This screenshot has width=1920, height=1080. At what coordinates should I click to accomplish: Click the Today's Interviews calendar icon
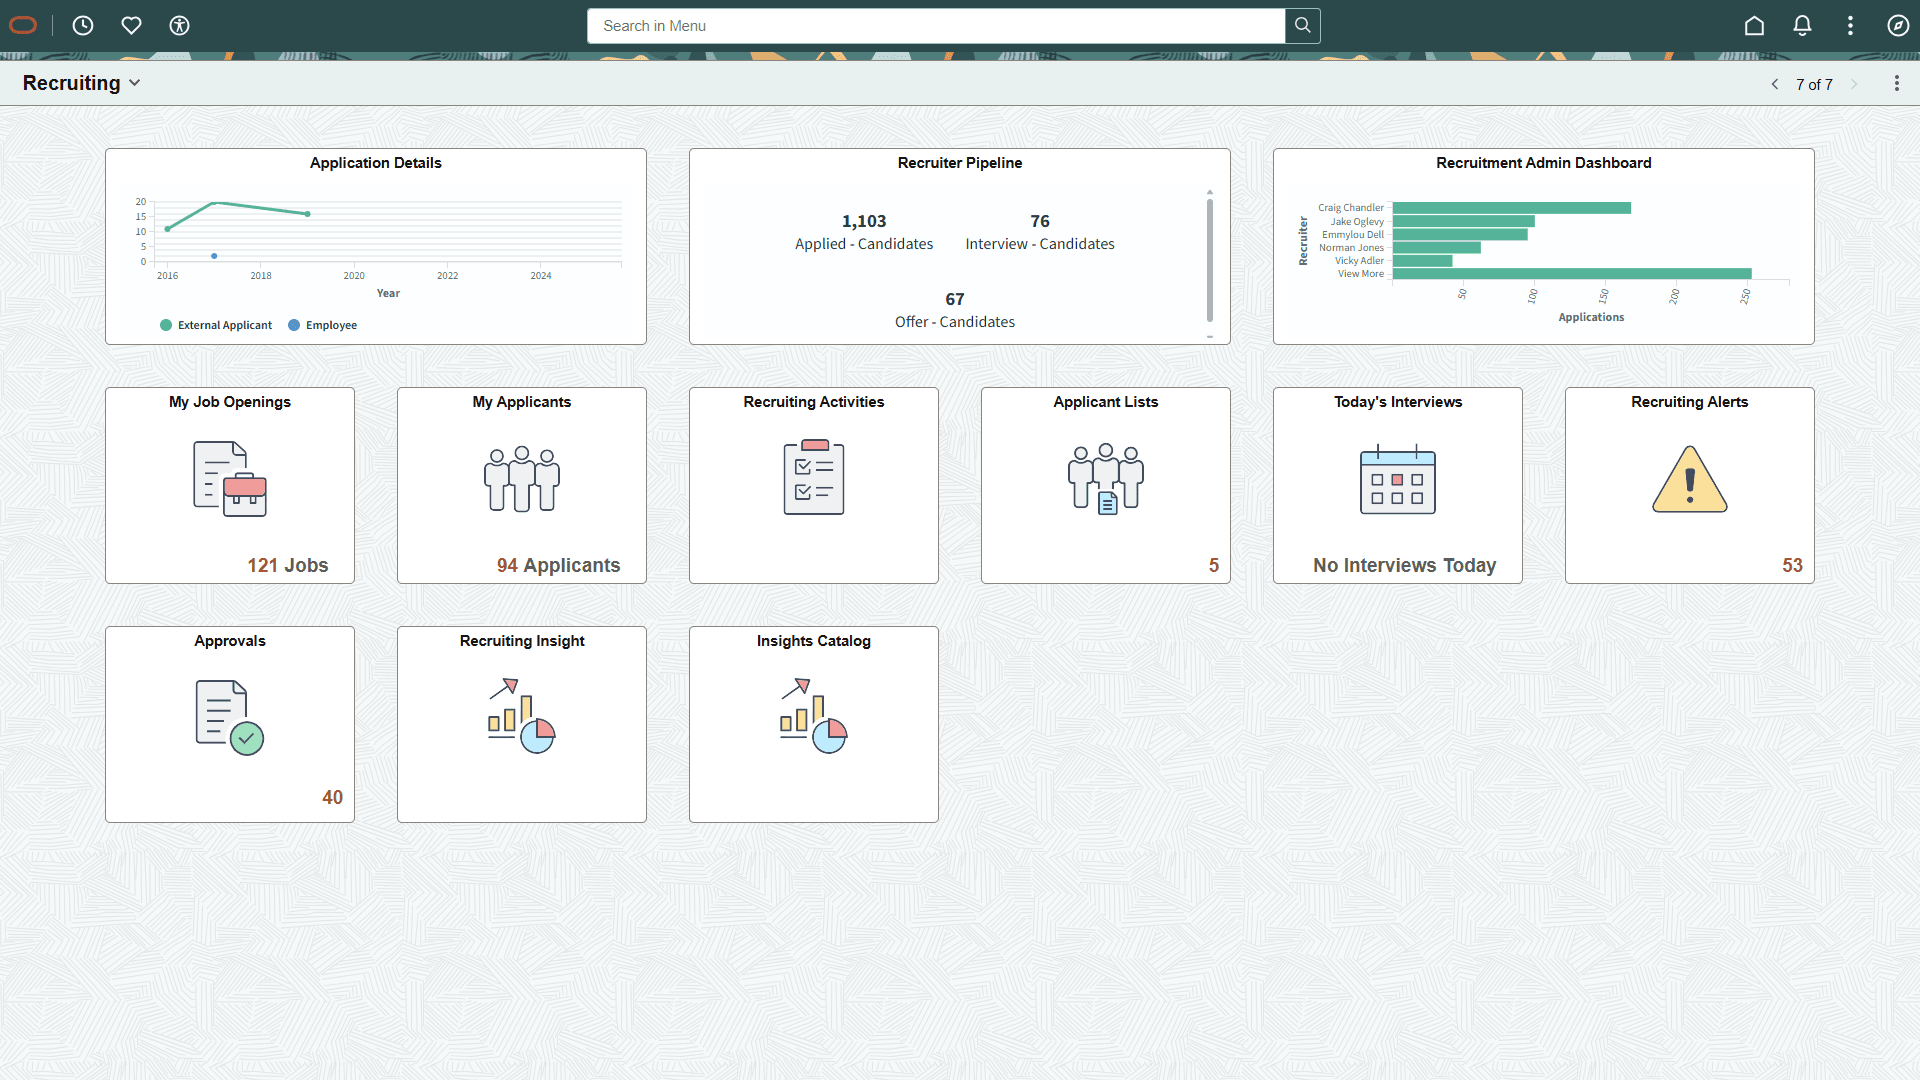[1396, 480]
